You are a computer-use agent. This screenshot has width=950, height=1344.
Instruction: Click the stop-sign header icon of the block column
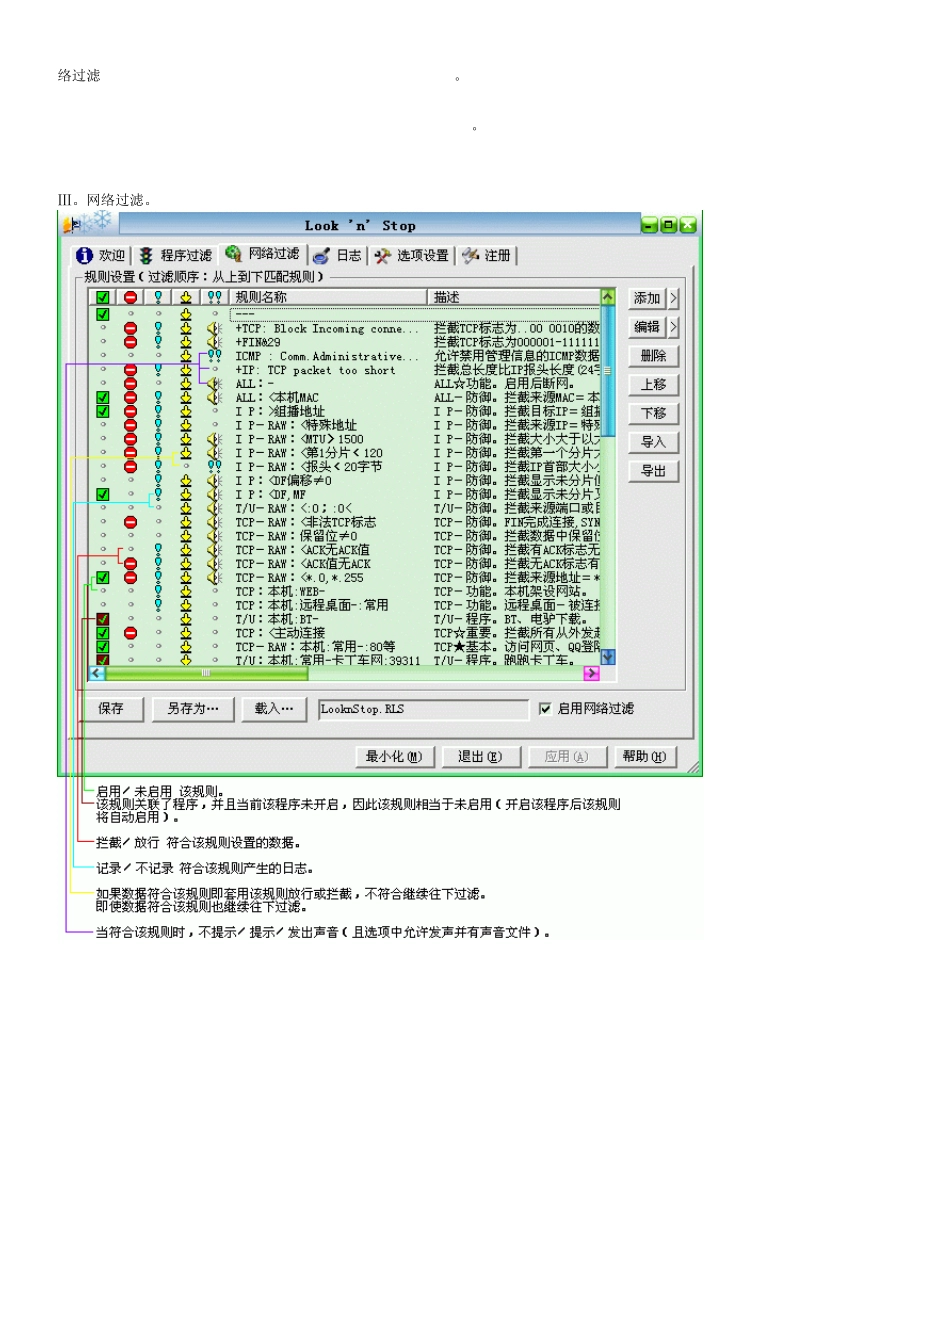(130, 298)
